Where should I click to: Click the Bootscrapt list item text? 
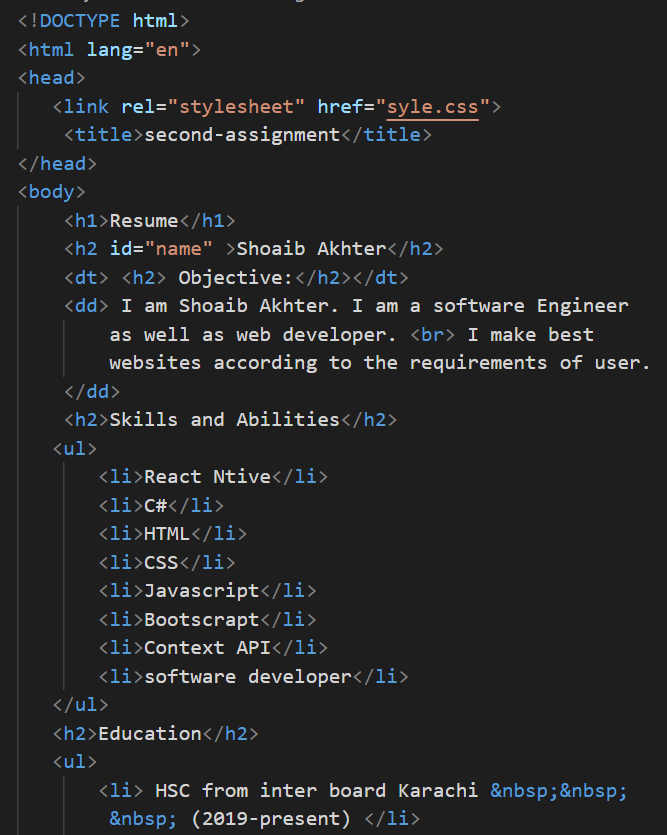click(202, 619)
